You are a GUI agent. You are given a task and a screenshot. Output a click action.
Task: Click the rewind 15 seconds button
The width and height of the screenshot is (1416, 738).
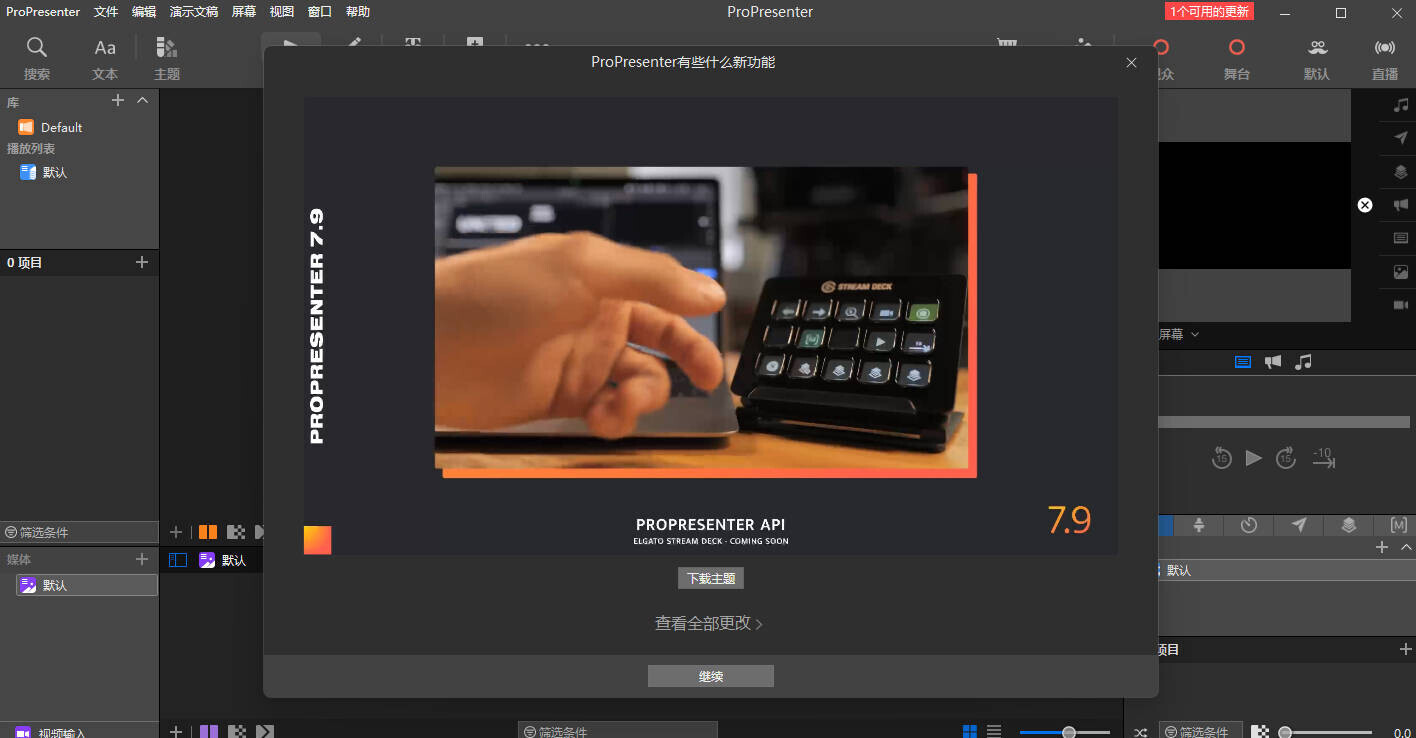[1221, 458]
